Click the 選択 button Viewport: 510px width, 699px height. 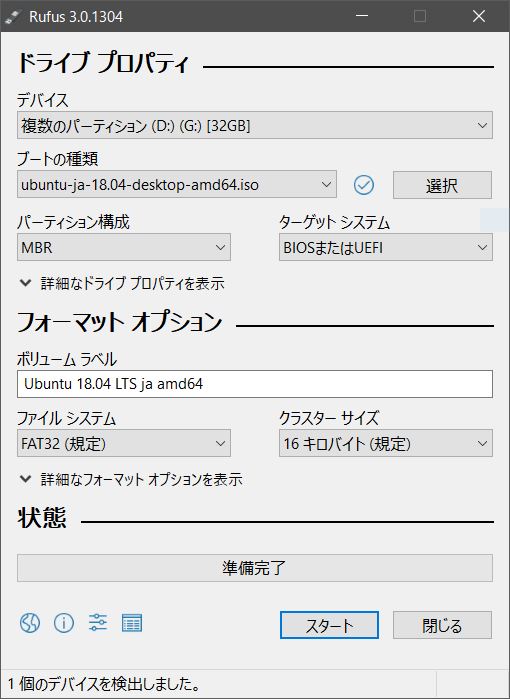coord(442,185)
